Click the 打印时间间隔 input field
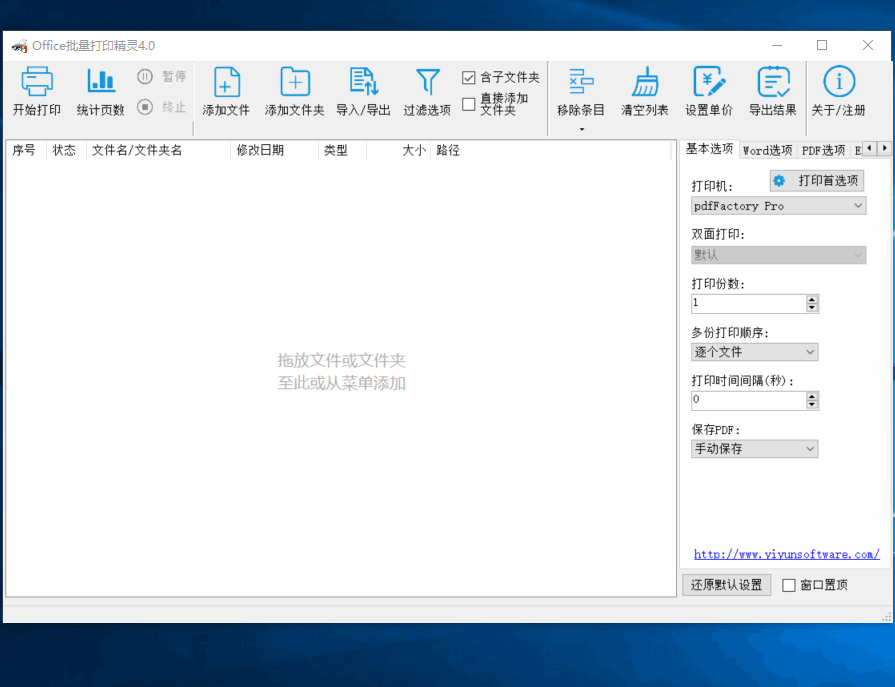Viewport: 895px width, 687px height. pyautogui.click(x=749, y=401)
